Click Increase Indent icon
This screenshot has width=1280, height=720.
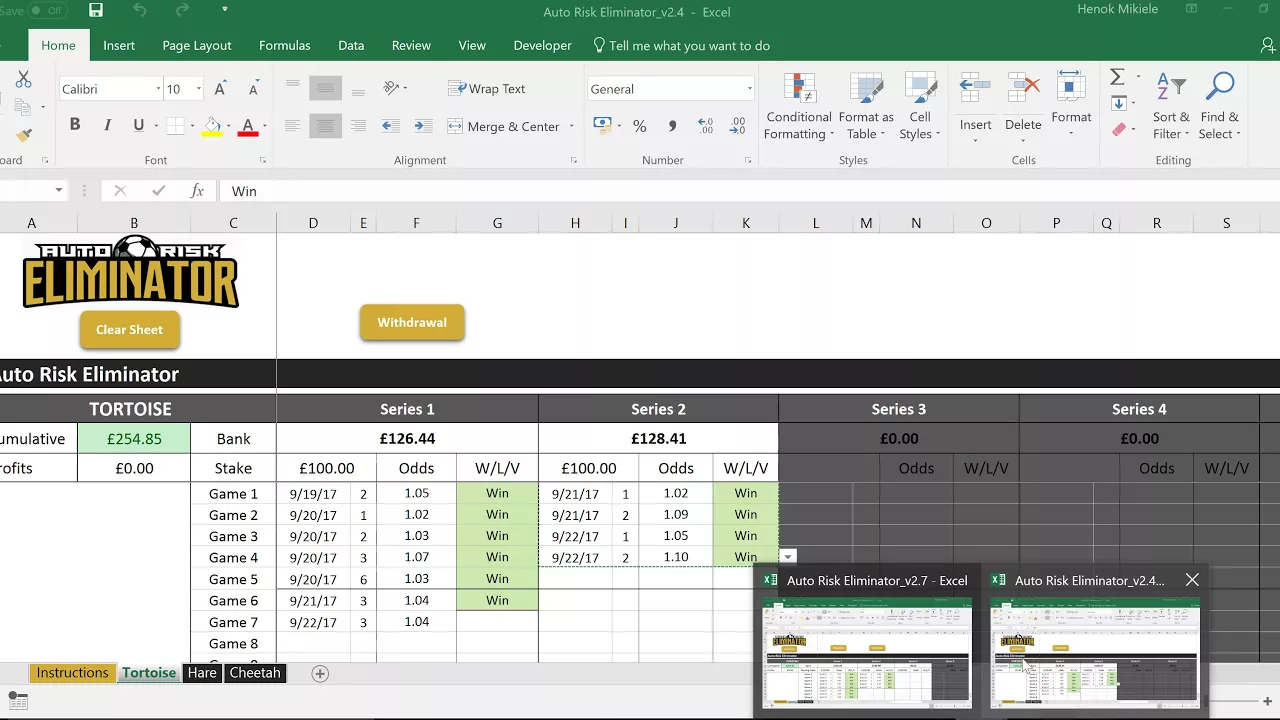click(423, 126)
